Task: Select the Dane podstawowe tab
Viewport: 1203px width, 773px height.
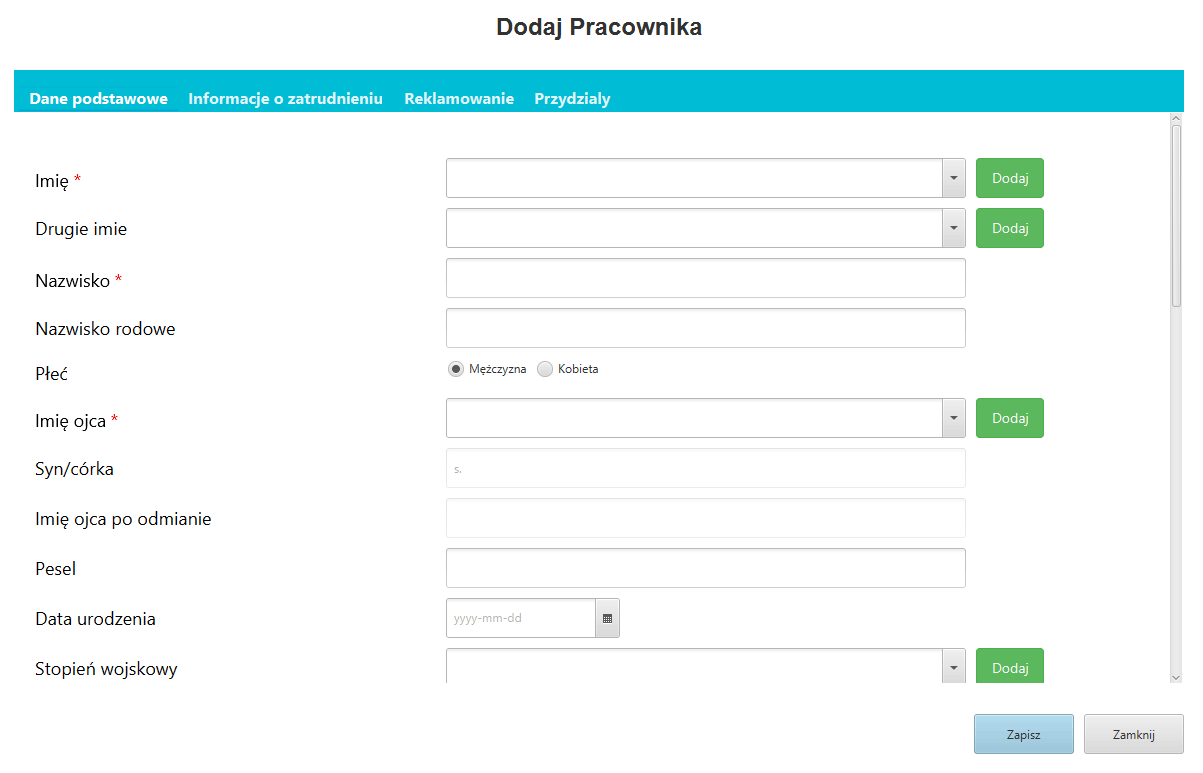Action: (99, 98)
